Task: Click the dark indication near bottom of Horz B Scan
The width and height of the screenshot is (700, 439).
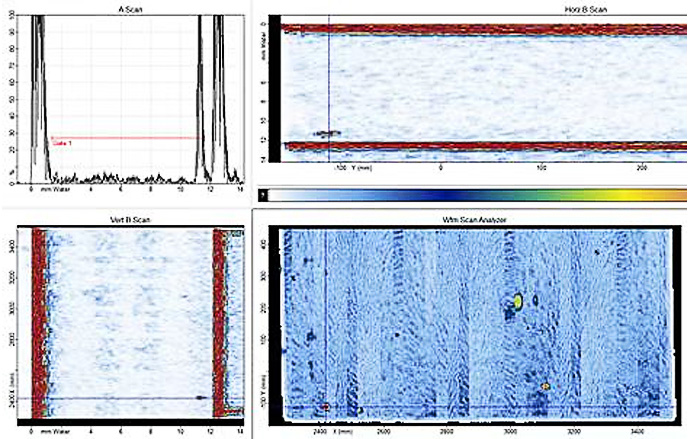Action: click(328, 133)
